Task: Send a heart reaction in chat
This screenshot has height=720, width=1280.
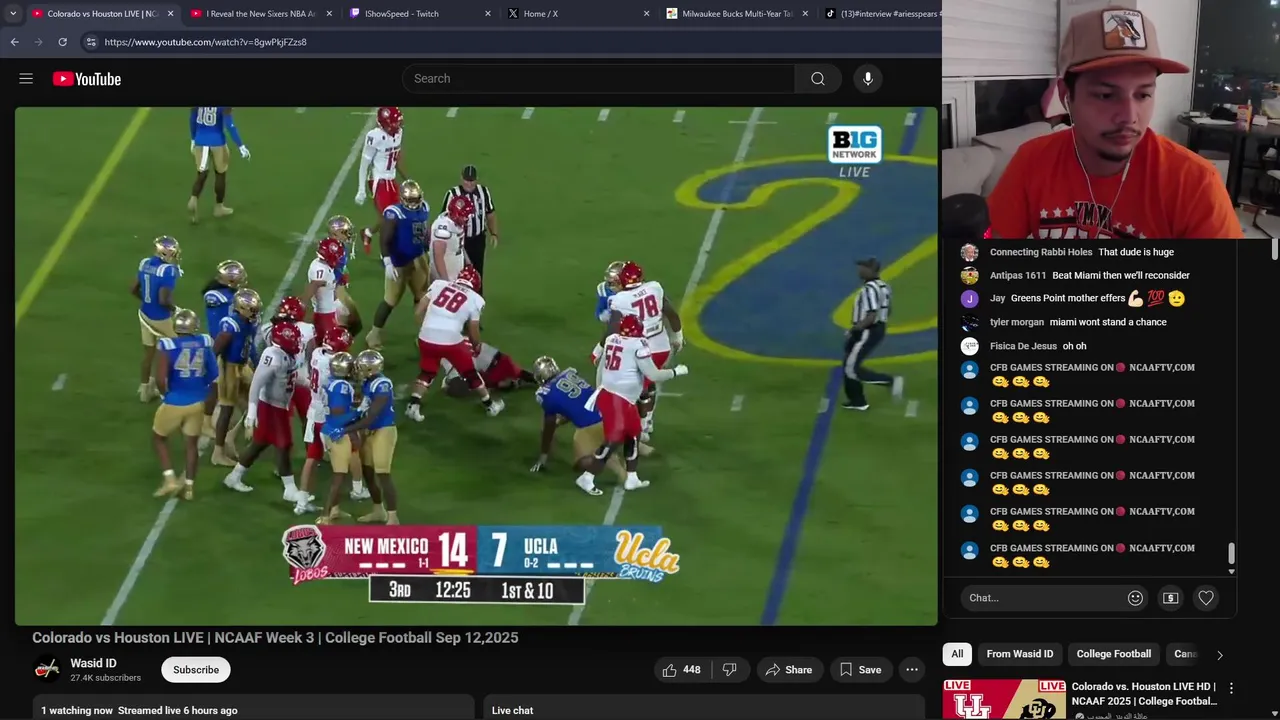Action: [1206, 598]
